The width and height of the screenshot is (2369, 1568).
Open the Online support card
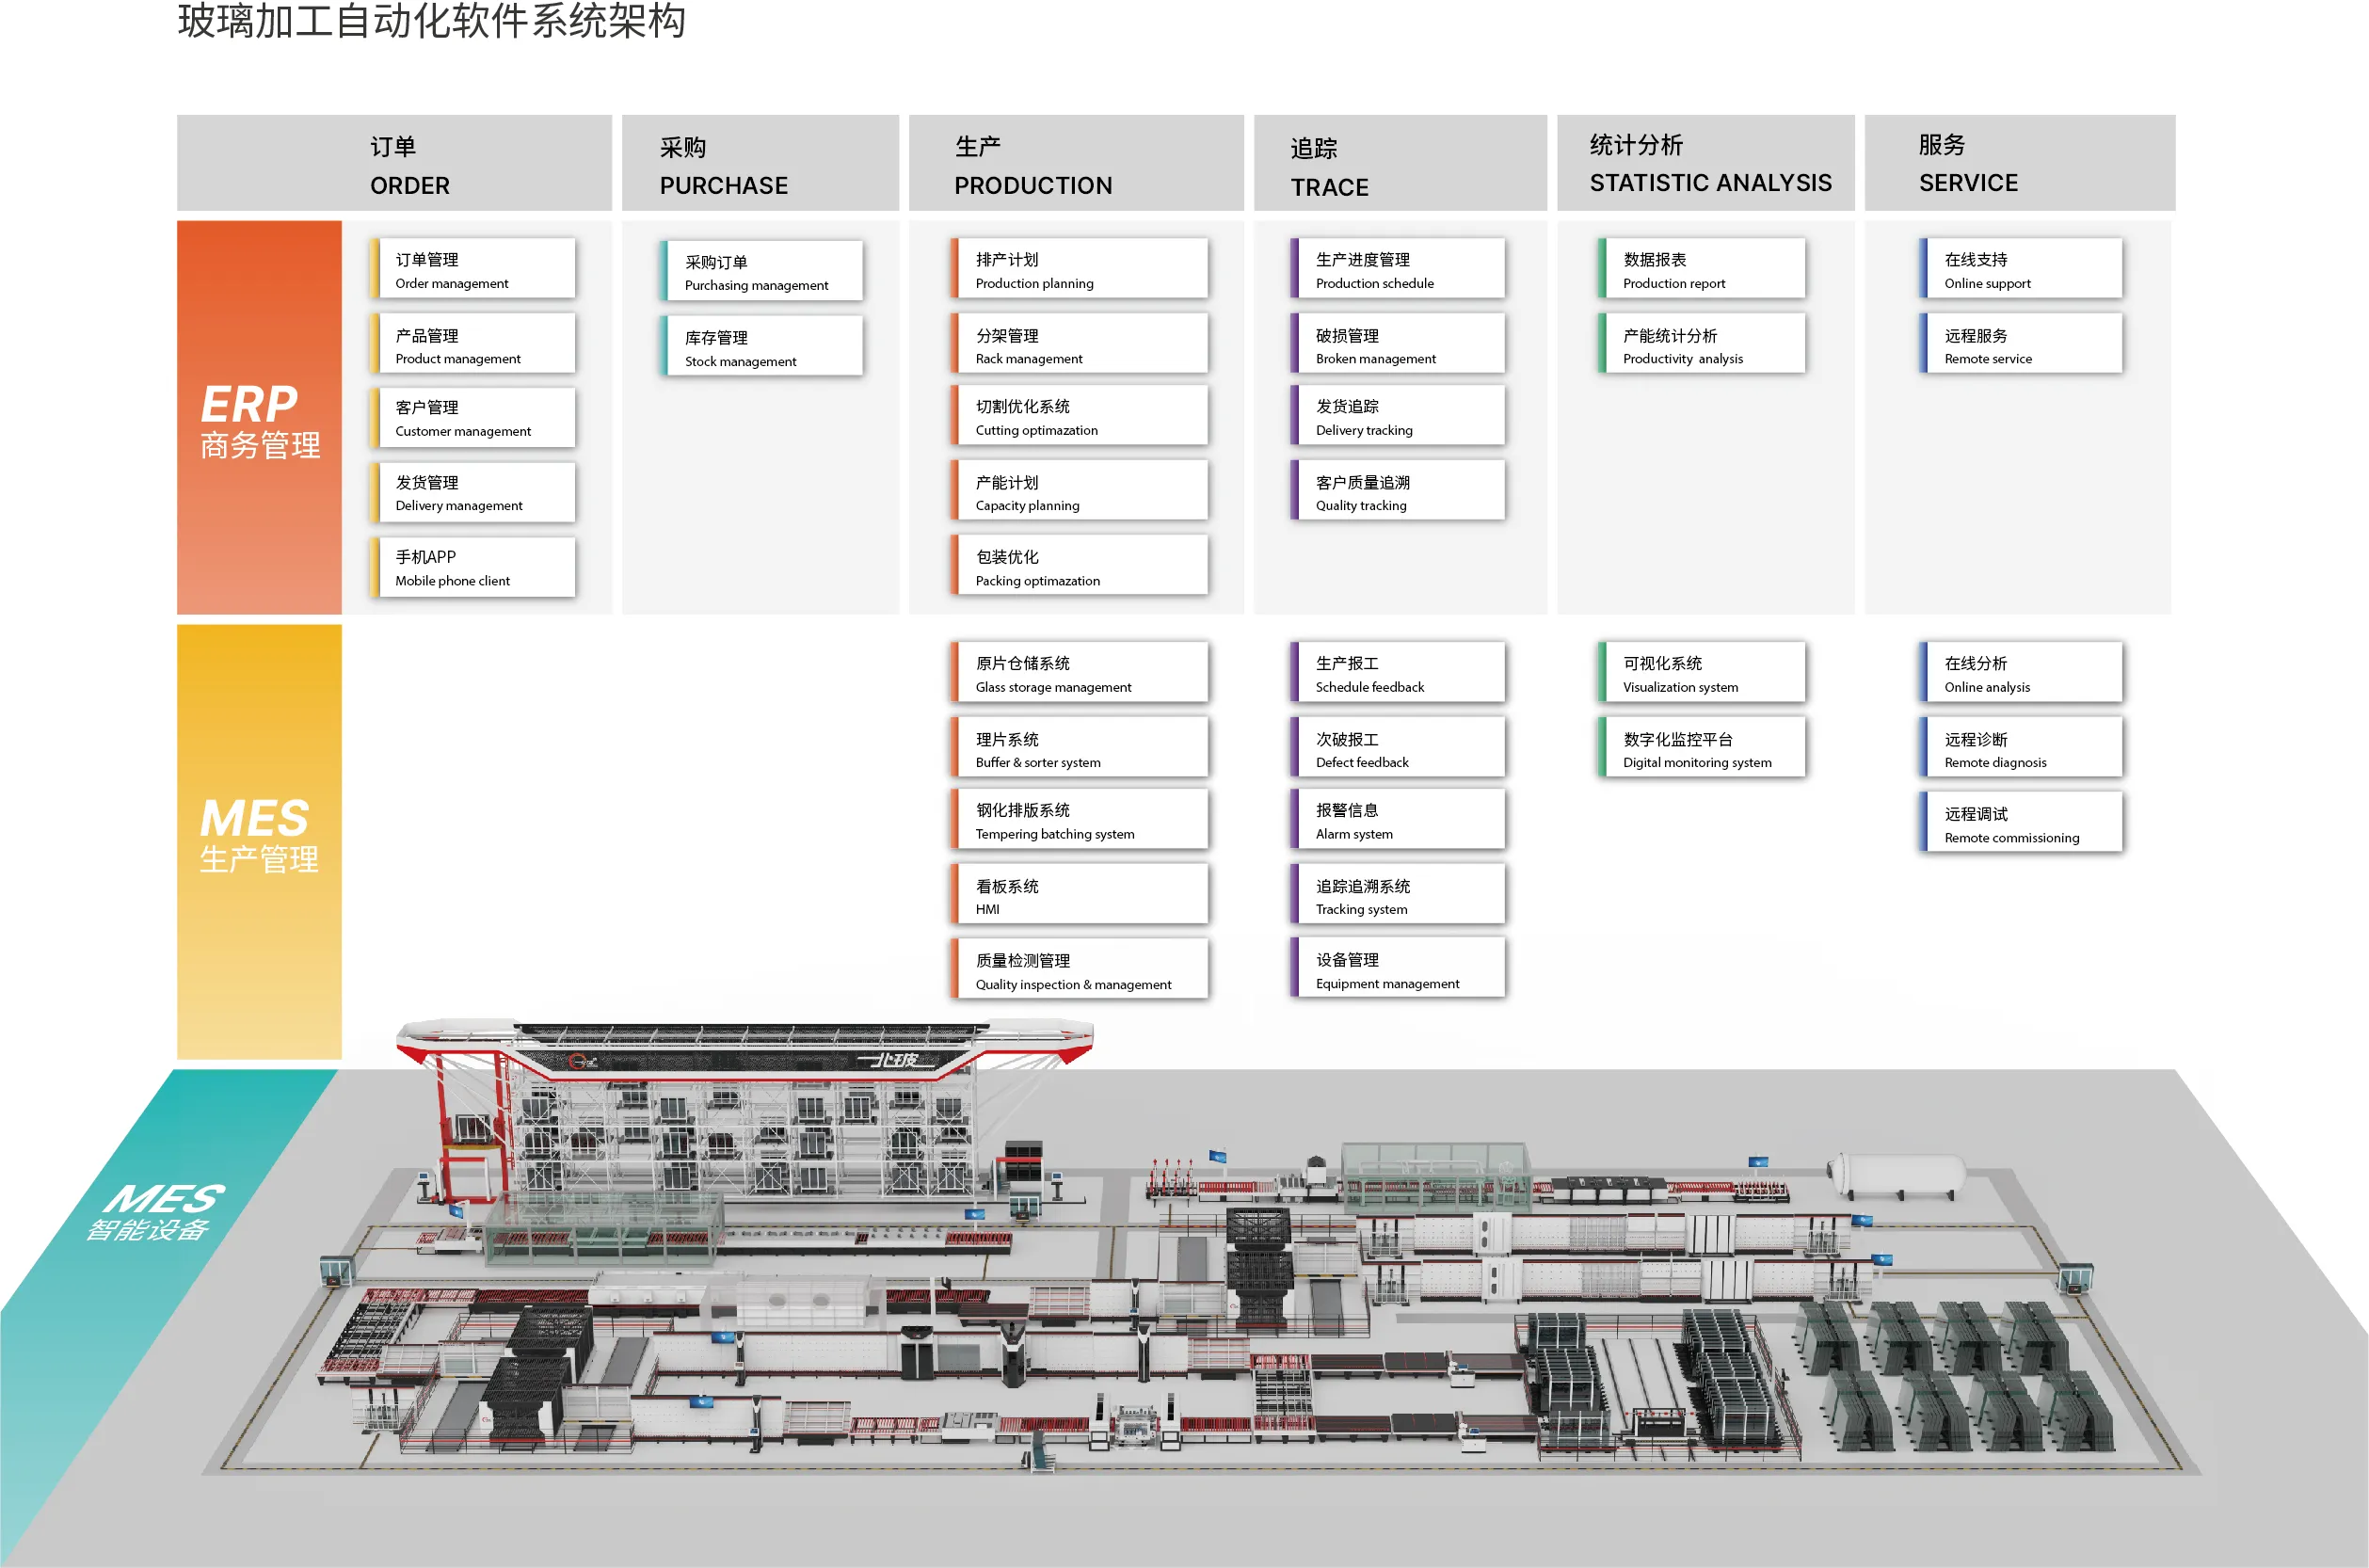point(2020,269)
